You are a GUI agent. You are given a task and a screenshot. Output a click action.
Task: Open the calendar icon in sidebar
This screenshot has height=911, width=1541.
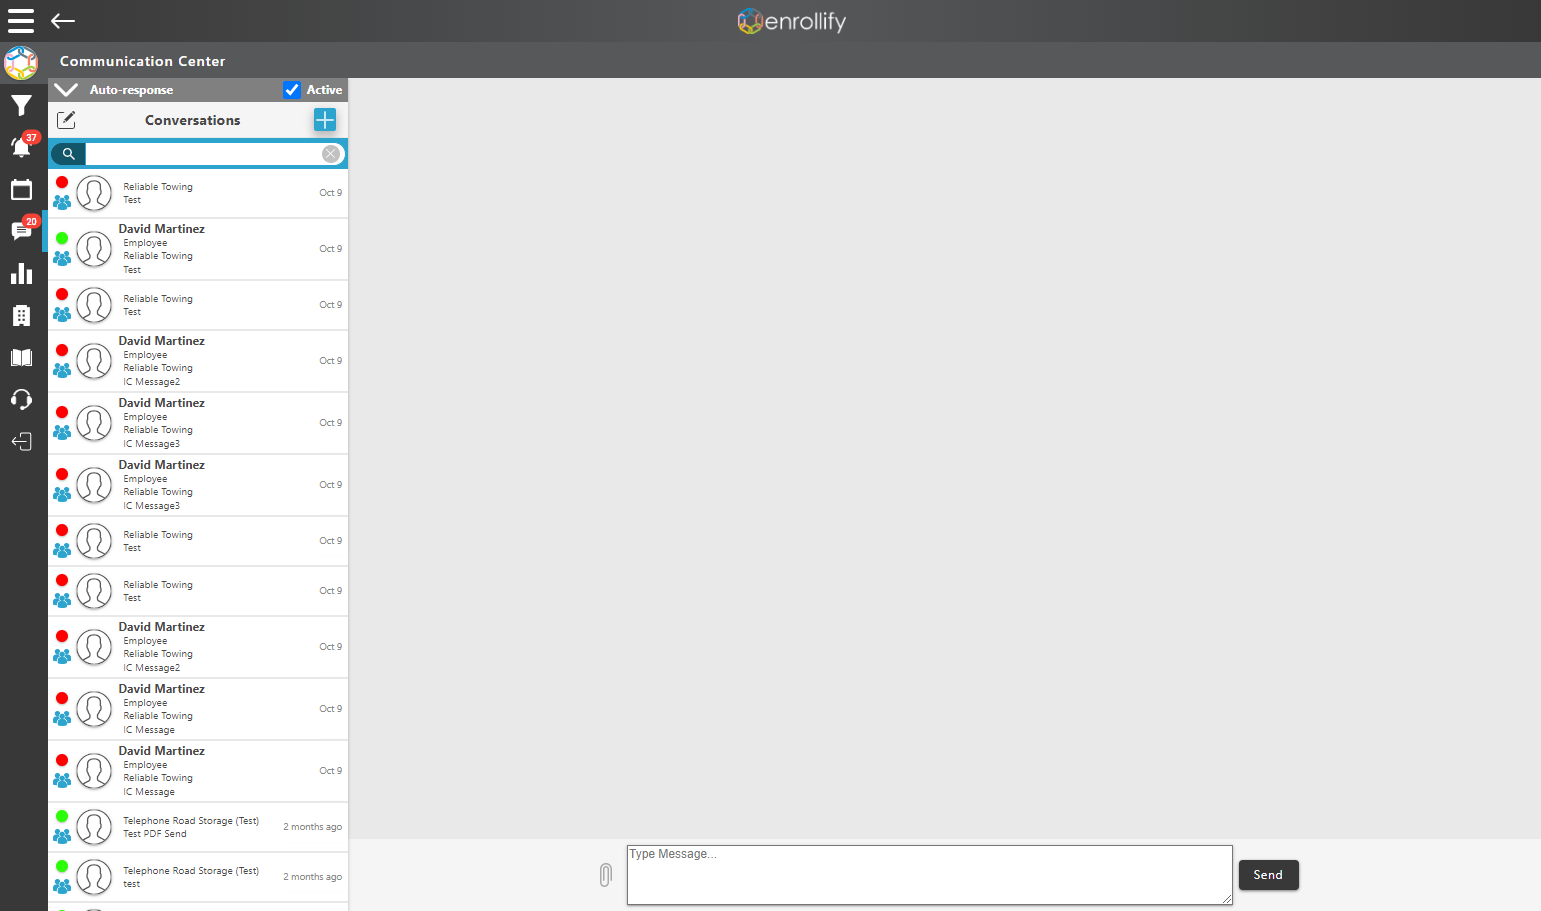pos(21,189)
